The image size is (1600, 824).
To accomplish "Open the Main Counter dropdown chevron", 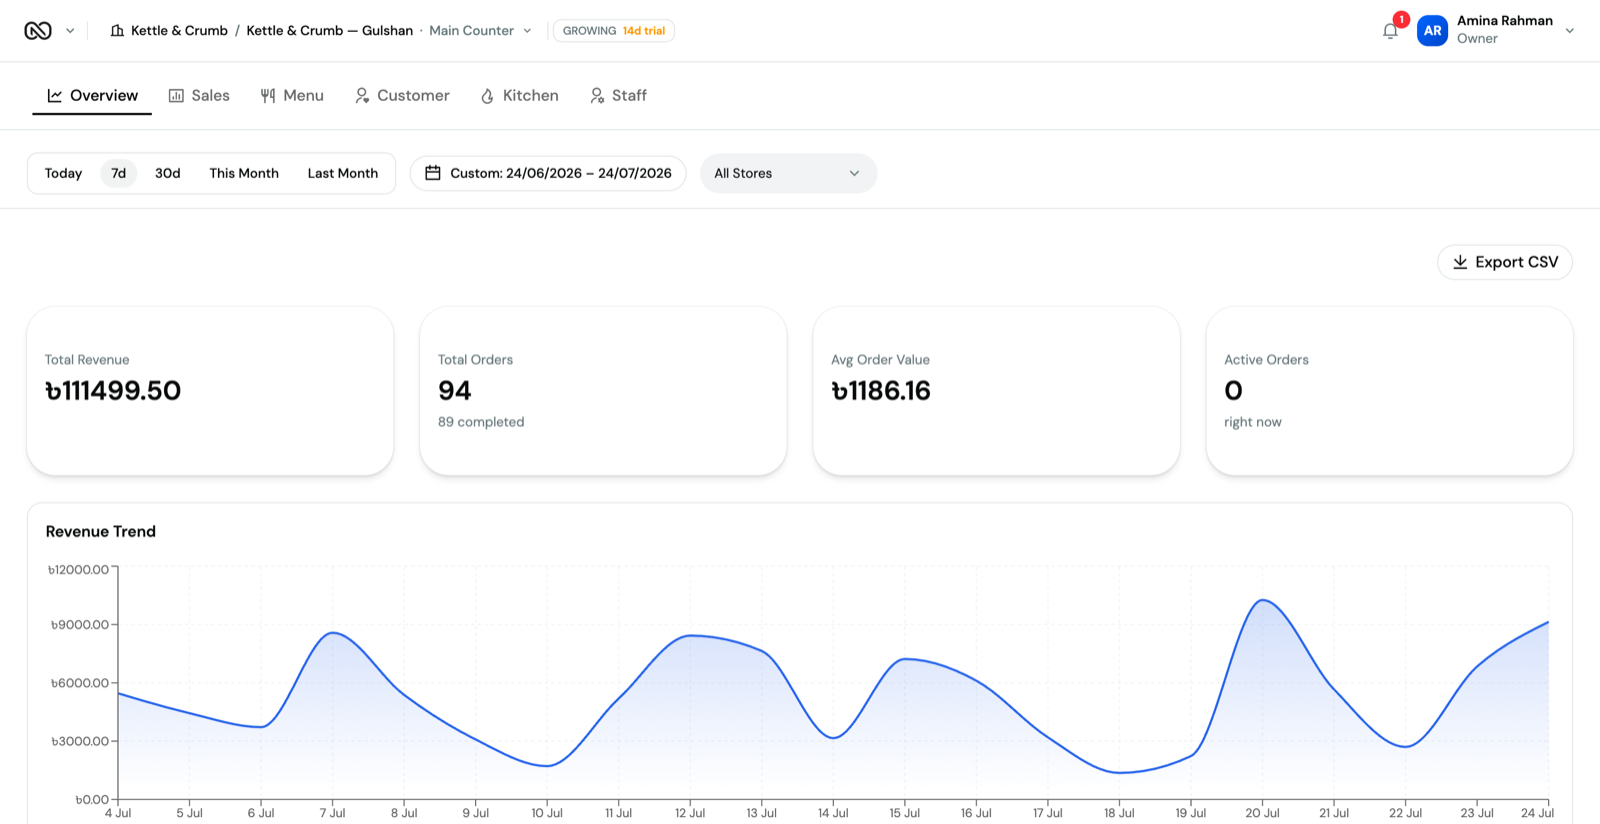I will point(527,31).
